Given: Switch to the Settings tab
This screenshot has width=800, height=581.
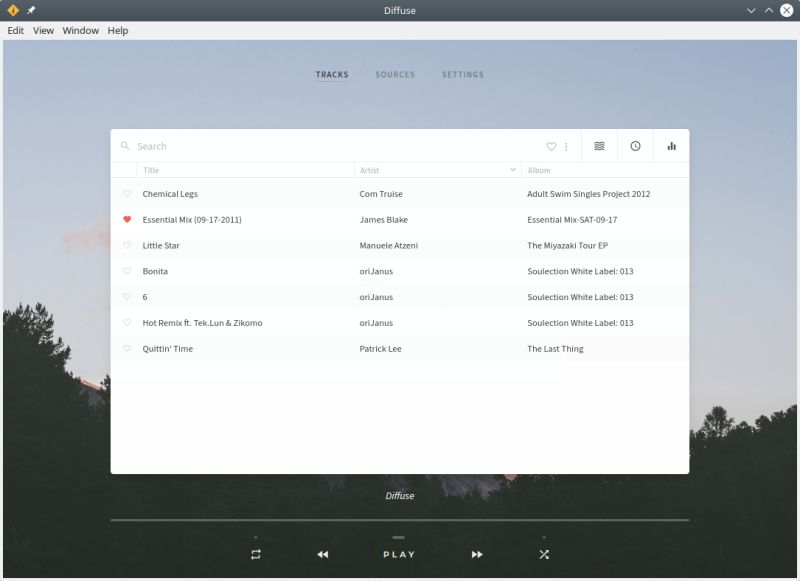Looking at the screenshot, I should pyautogui.click(x=463, y=74).
